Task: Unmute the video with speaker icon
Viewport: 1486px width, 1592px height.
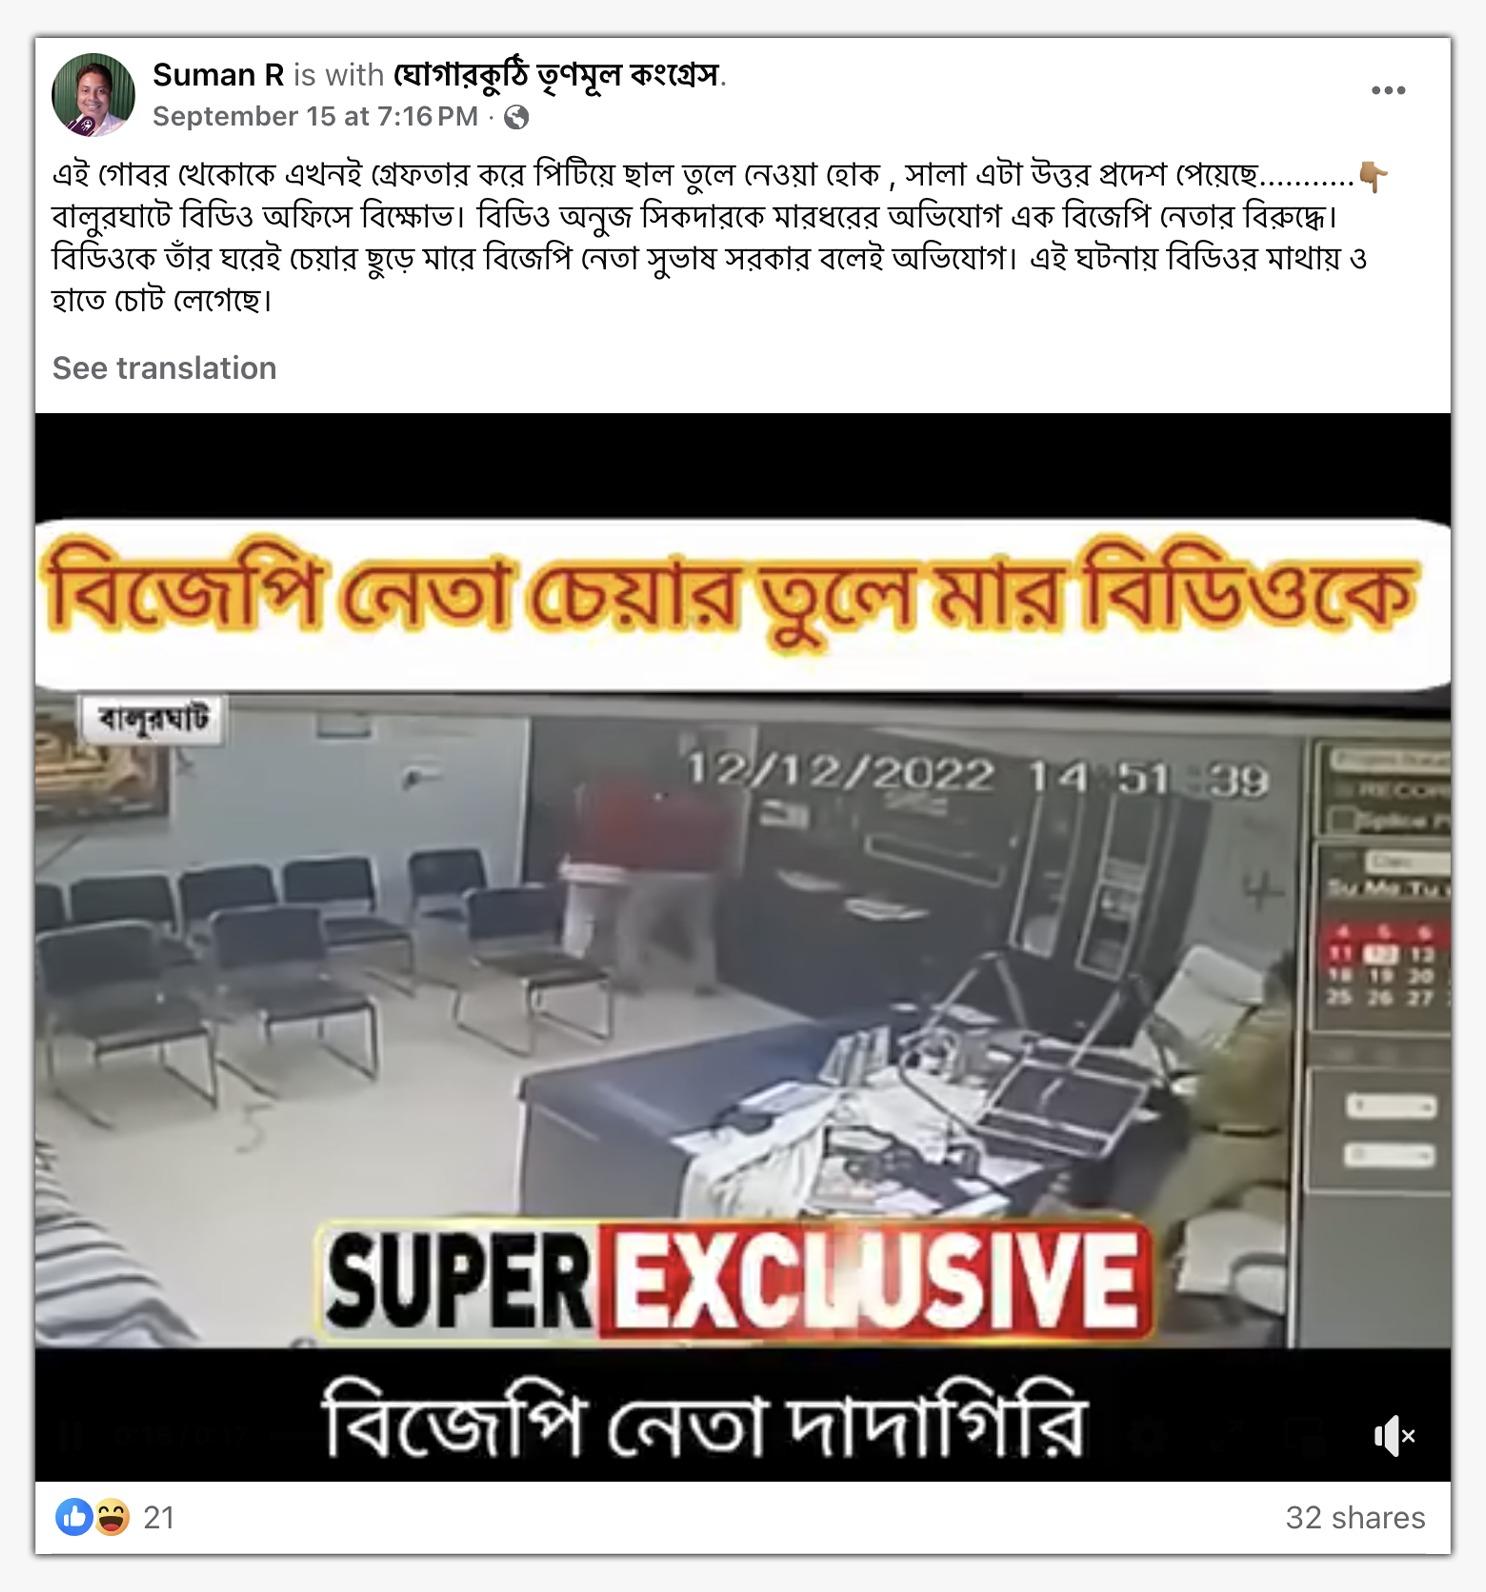Action: (x=1394, y=1436)
